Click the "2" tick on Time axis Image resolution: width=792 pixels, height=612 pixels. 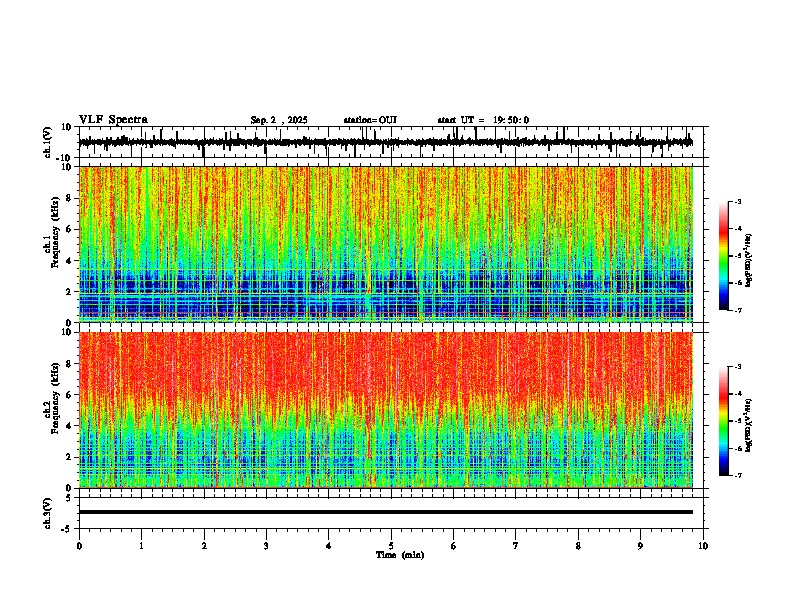204,546
